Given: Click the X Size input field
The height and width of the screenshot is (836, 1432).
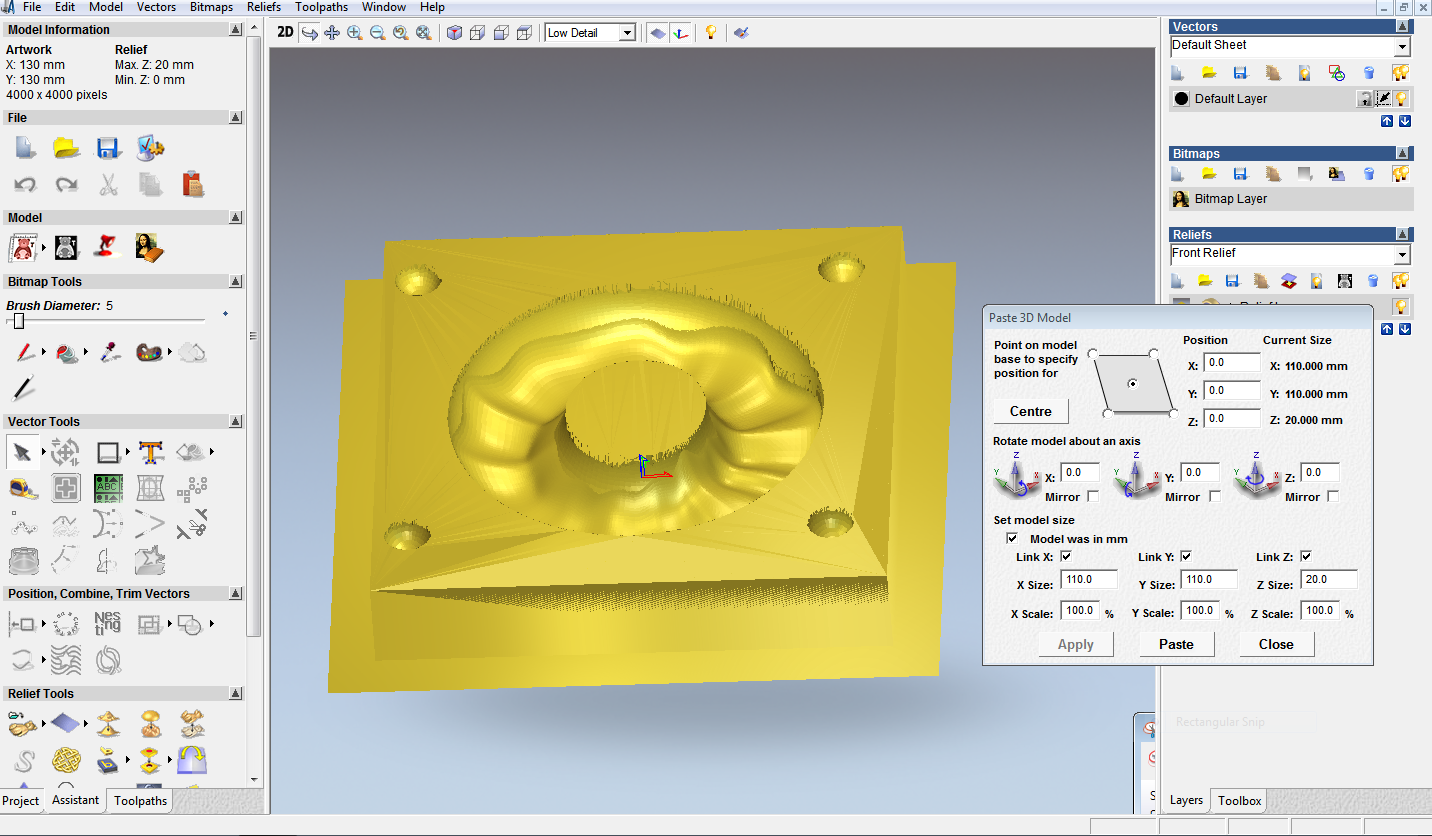Looking at the screenshot, I should click(x=1089, y=579).
